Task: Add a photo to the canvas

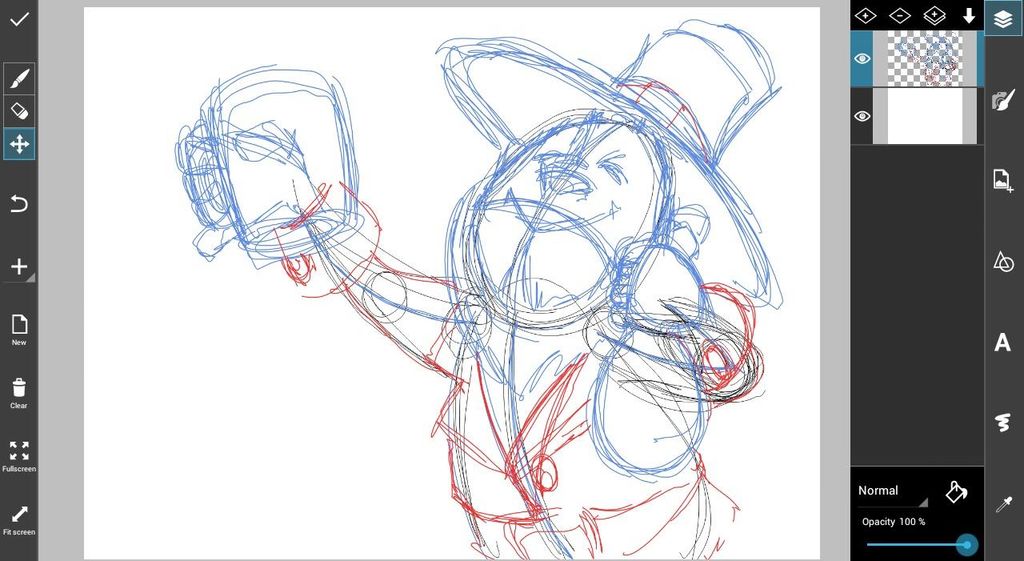Action: click(x=1003, y=180)
